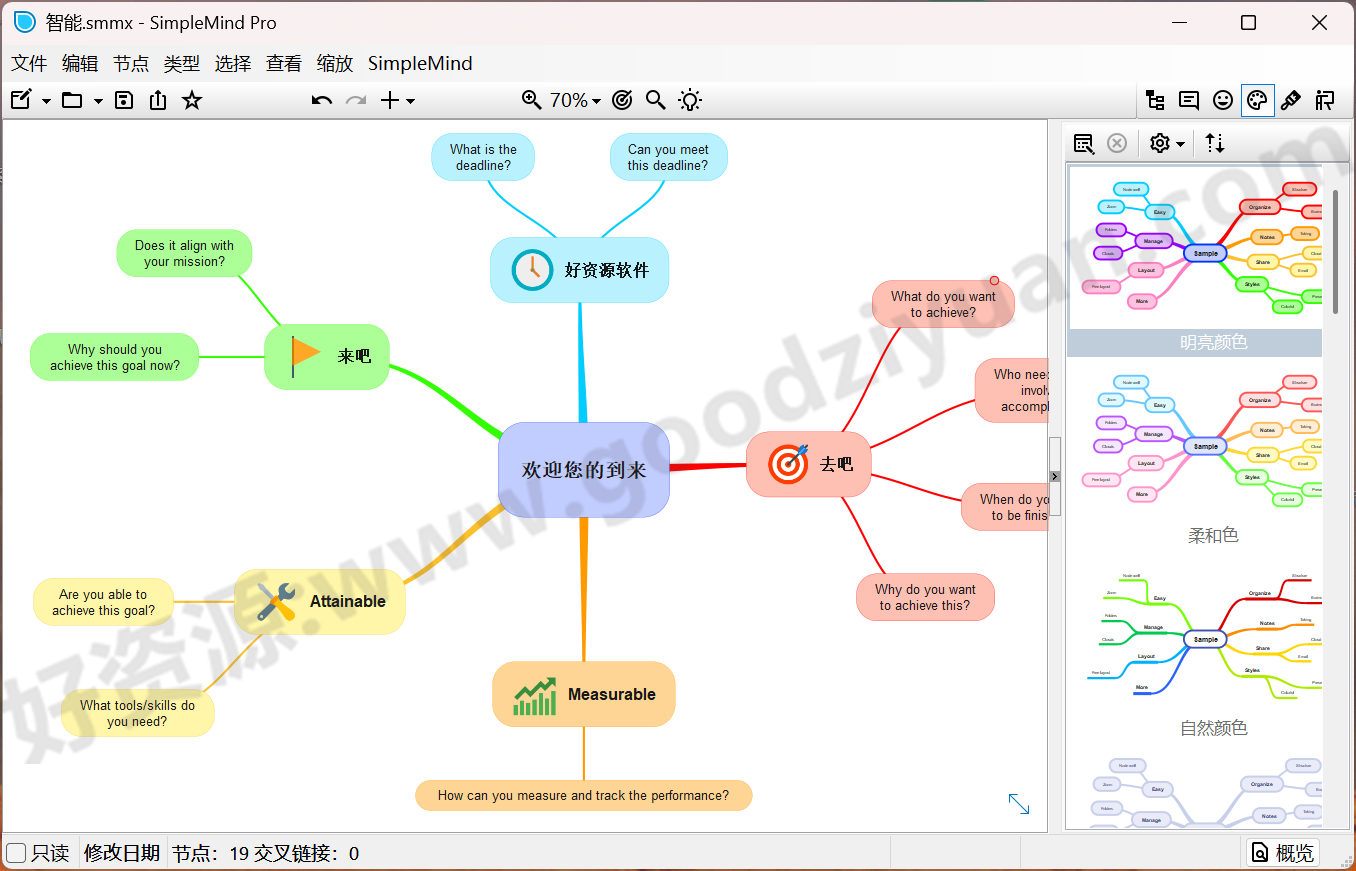Click the center map target icon
The width and height of the screenshot is (1356, 871).
621,100
